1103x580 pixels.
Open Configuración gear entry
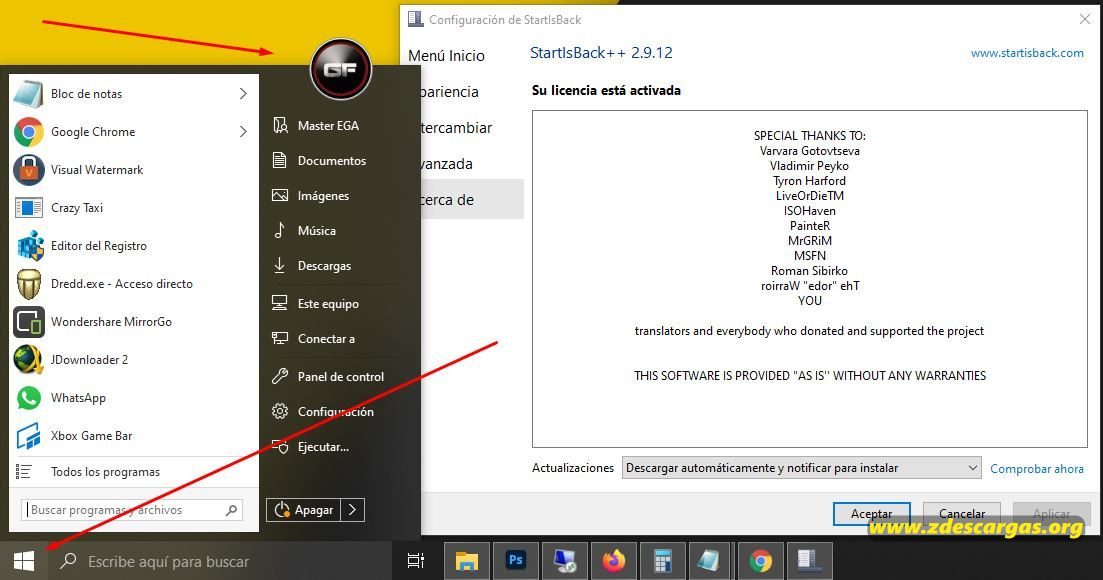coord(336,411)
